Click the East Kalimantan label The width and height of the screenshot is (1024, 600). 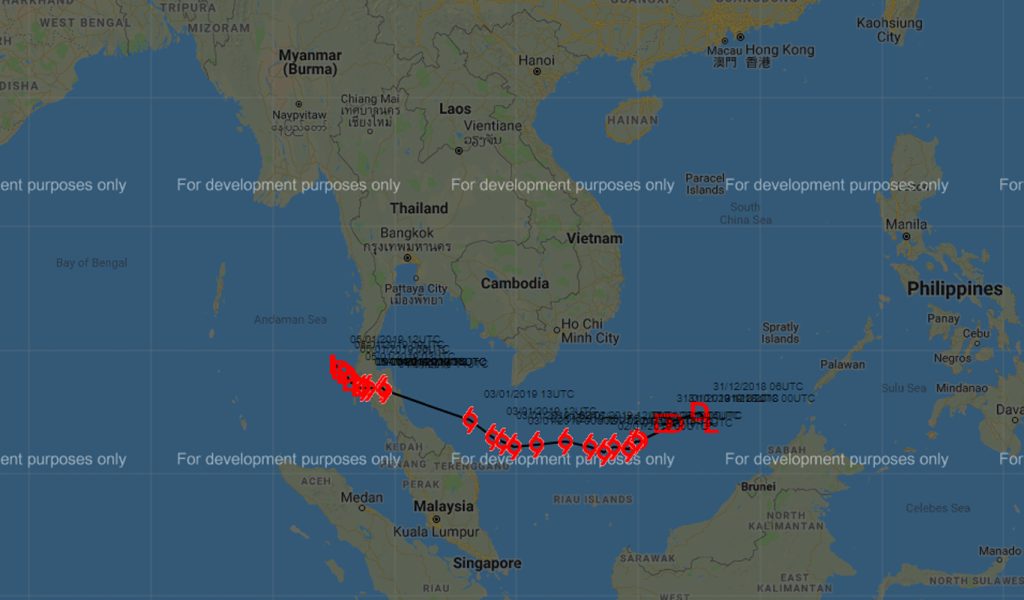[795, 583]
